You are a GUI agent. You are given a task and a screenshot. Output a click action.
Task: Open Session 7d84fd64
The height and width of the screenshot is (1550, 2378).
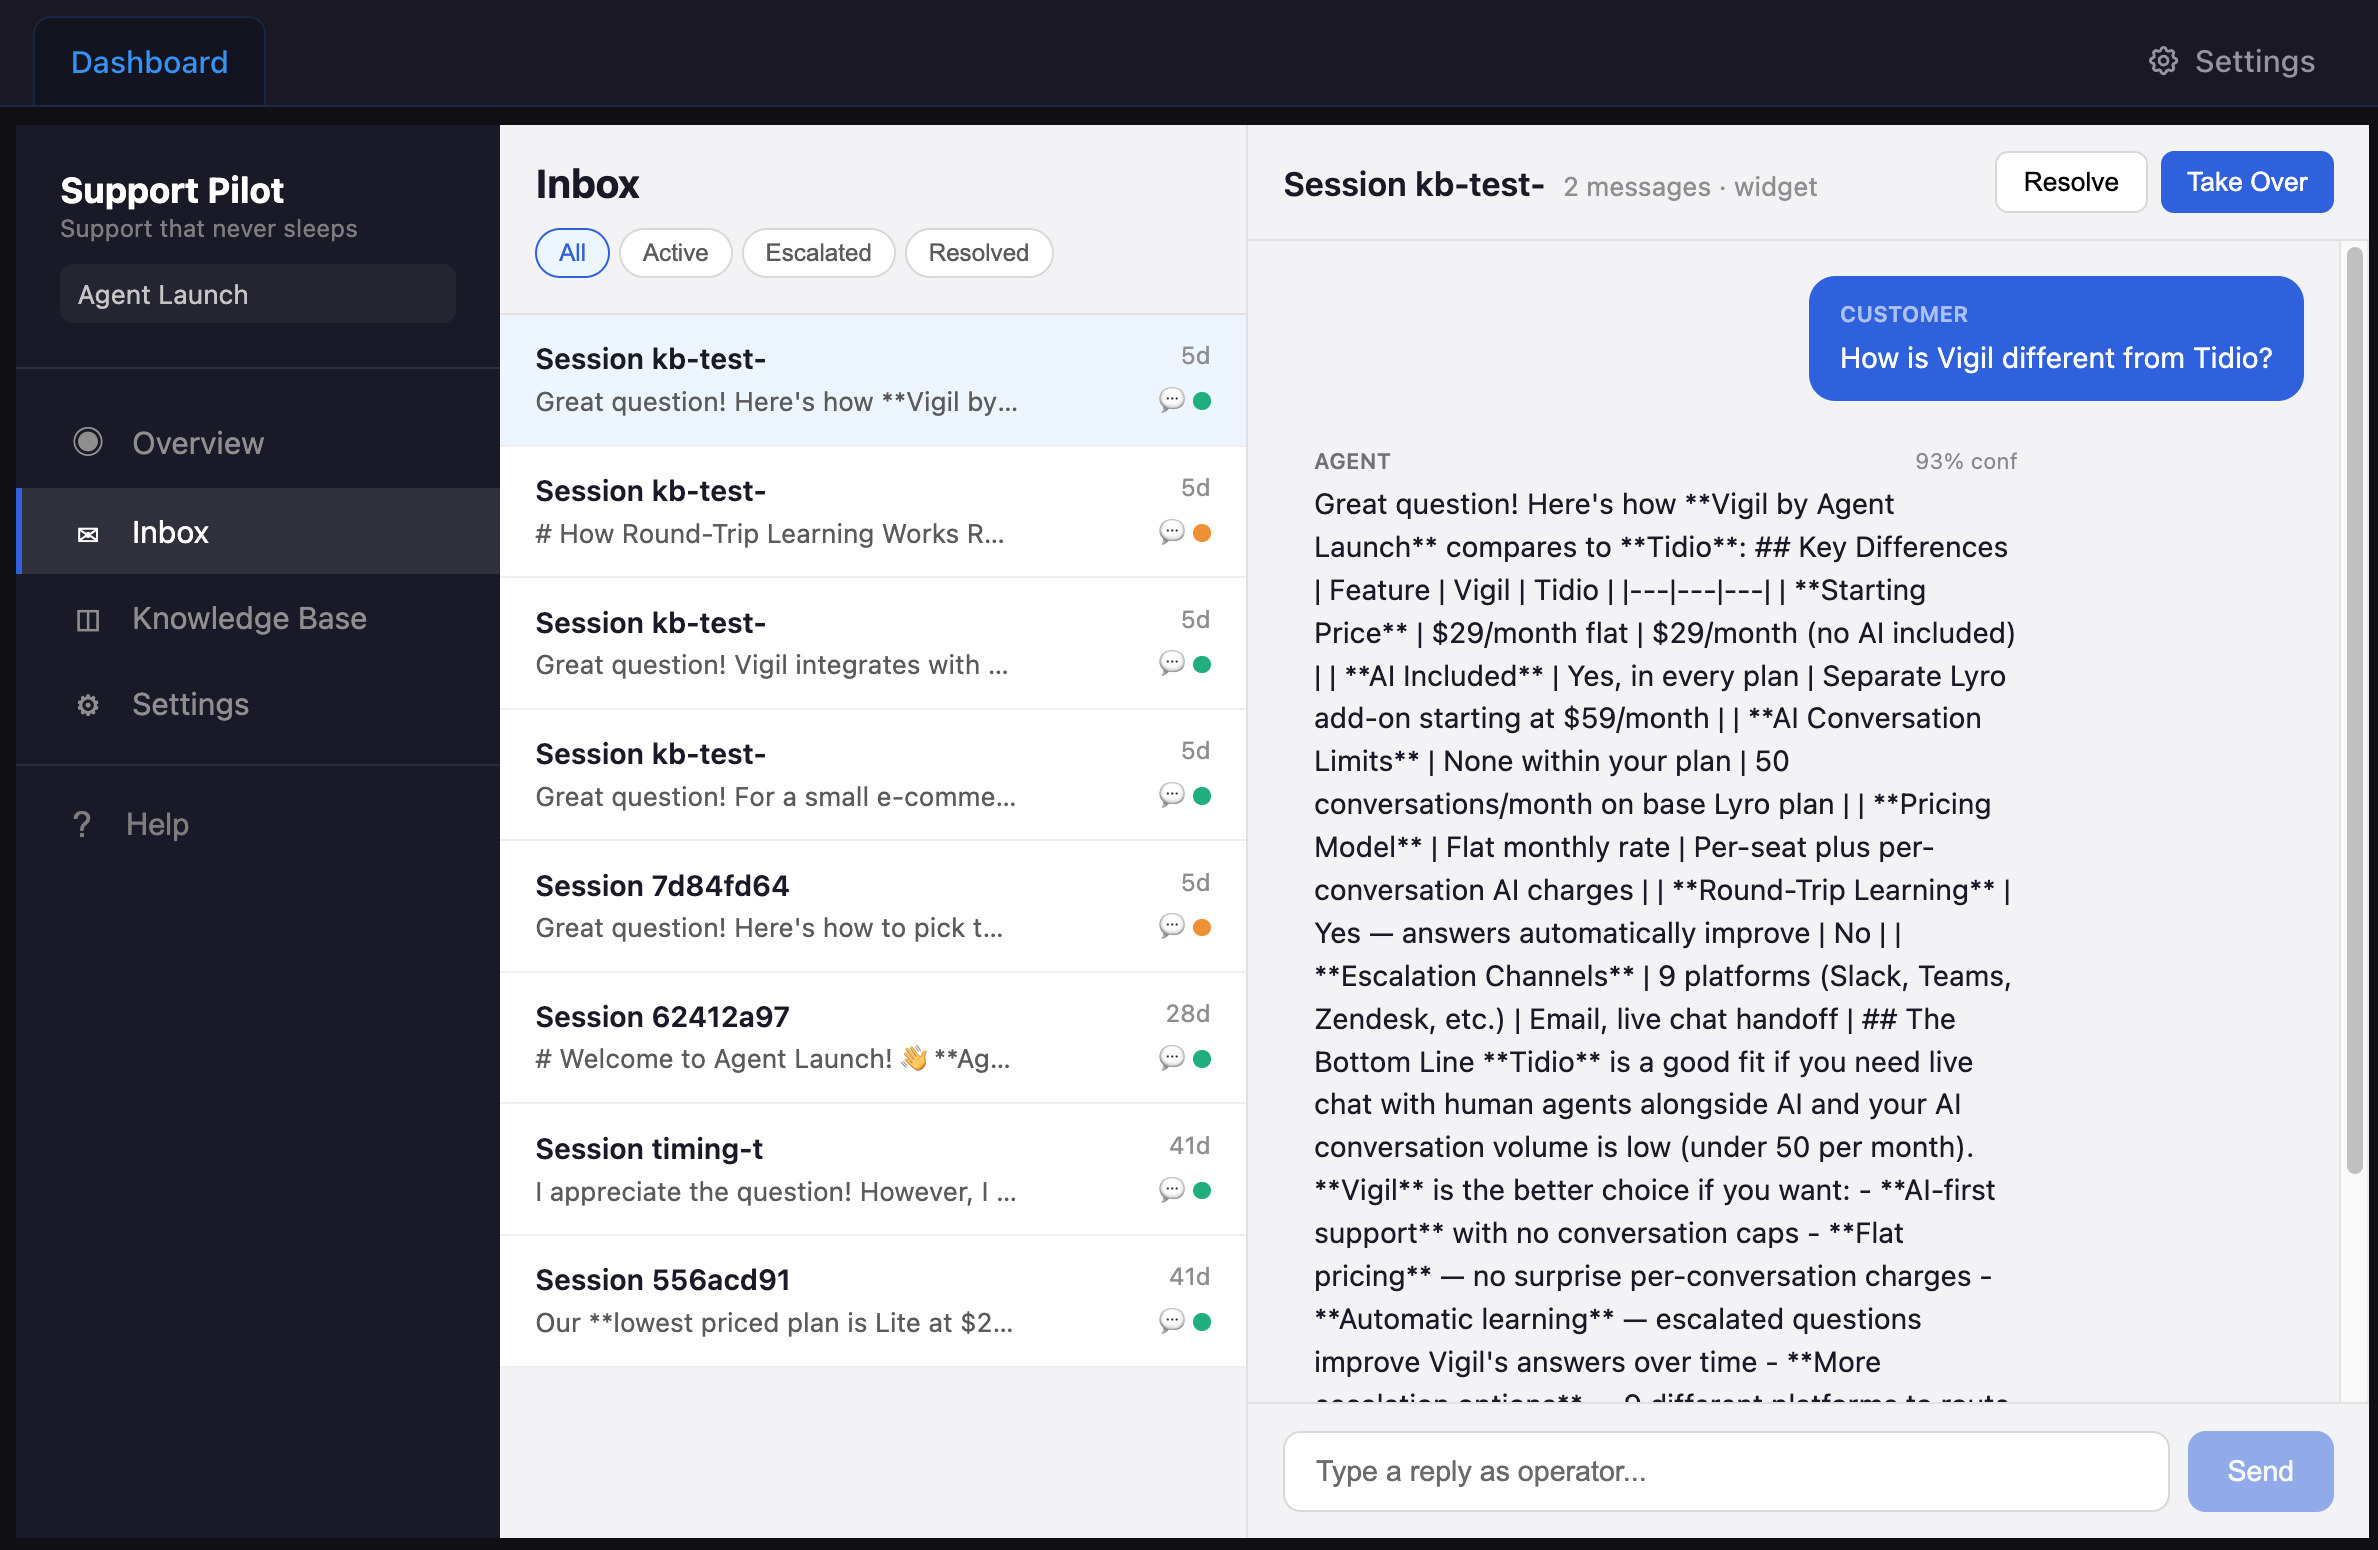[x=873, y=906]
